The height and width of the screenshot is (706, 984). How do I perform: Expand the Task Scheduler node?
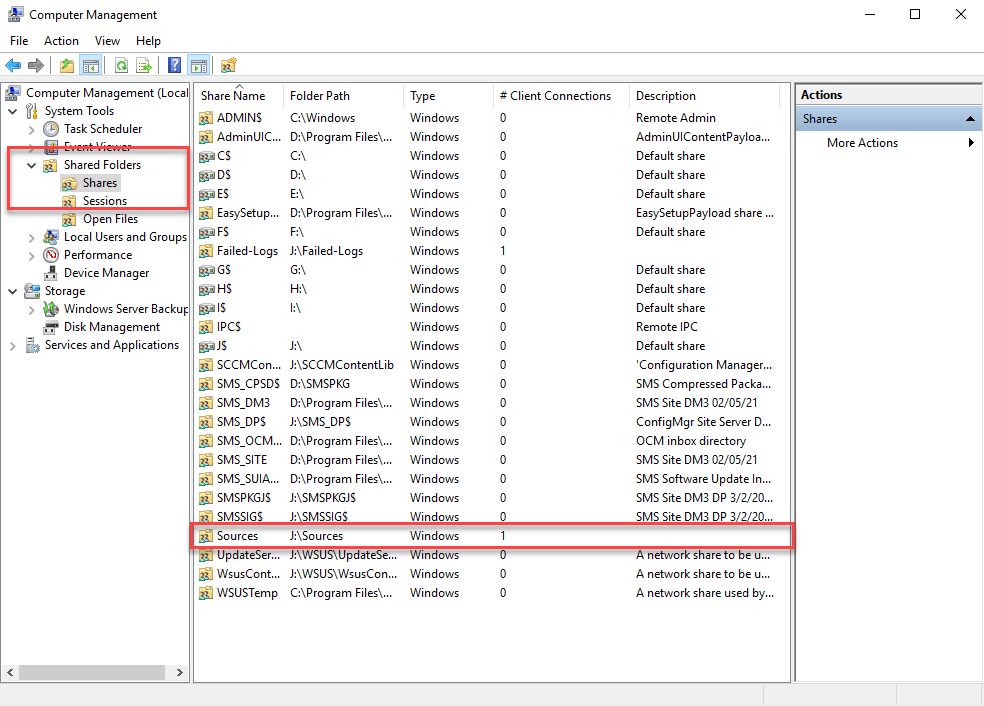(31, 129)
